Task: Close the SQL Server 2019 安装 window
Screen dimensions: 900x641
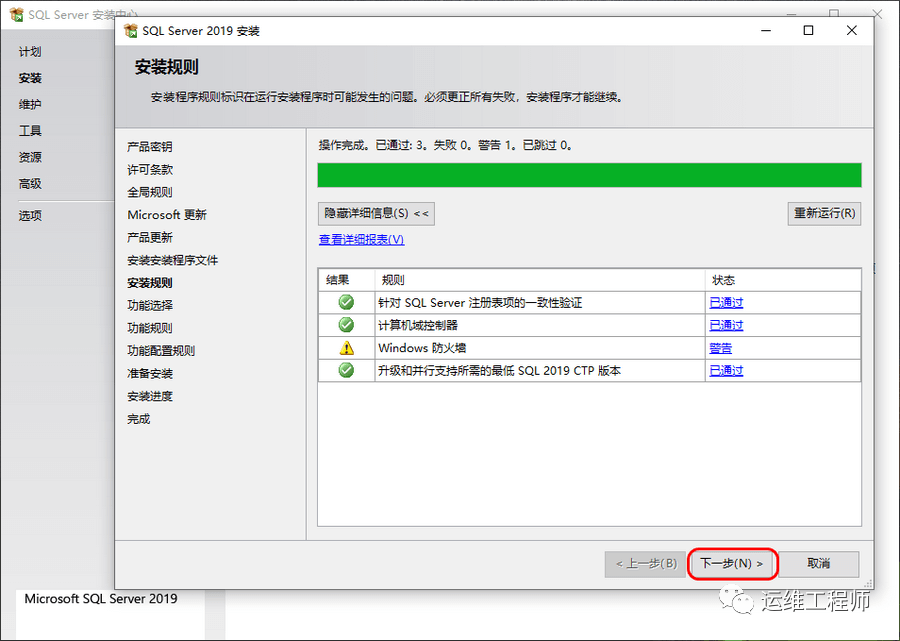Action: click(852, 31)
